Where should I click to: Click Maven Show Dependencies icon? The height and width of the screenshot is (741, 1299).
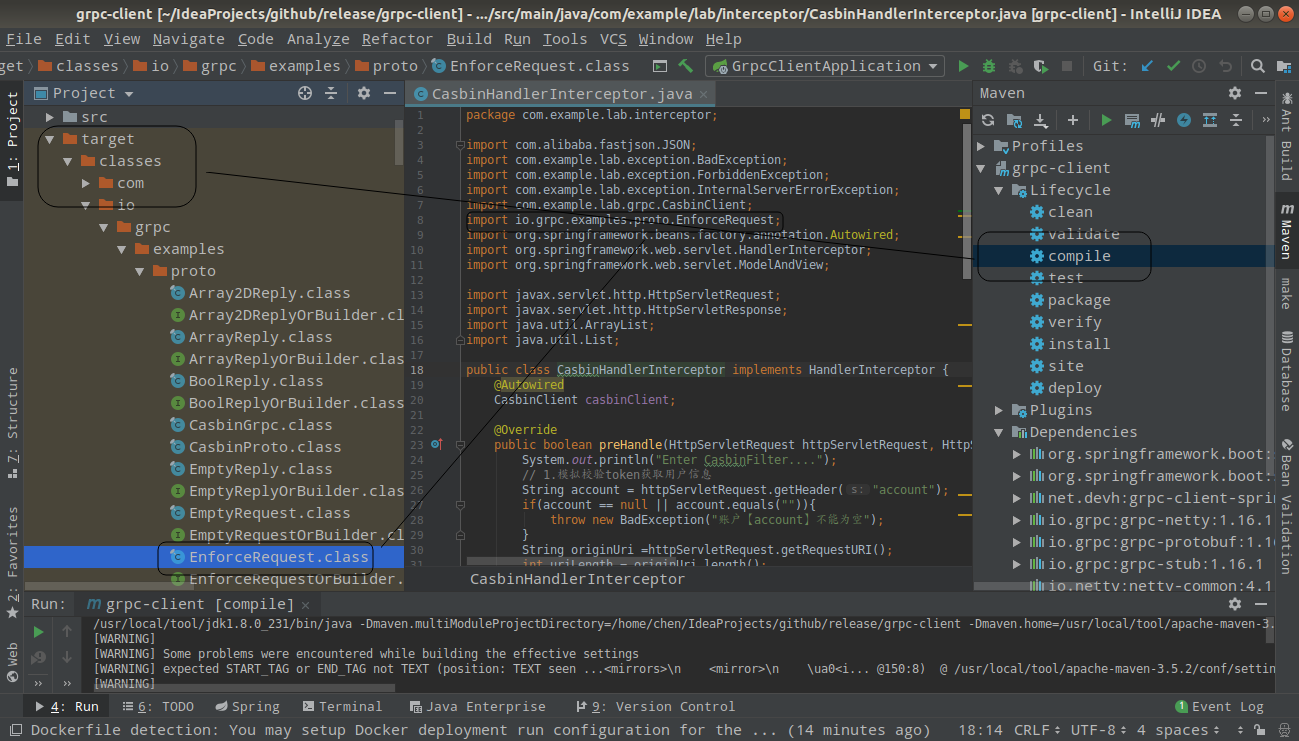[x=1210, y=120]
